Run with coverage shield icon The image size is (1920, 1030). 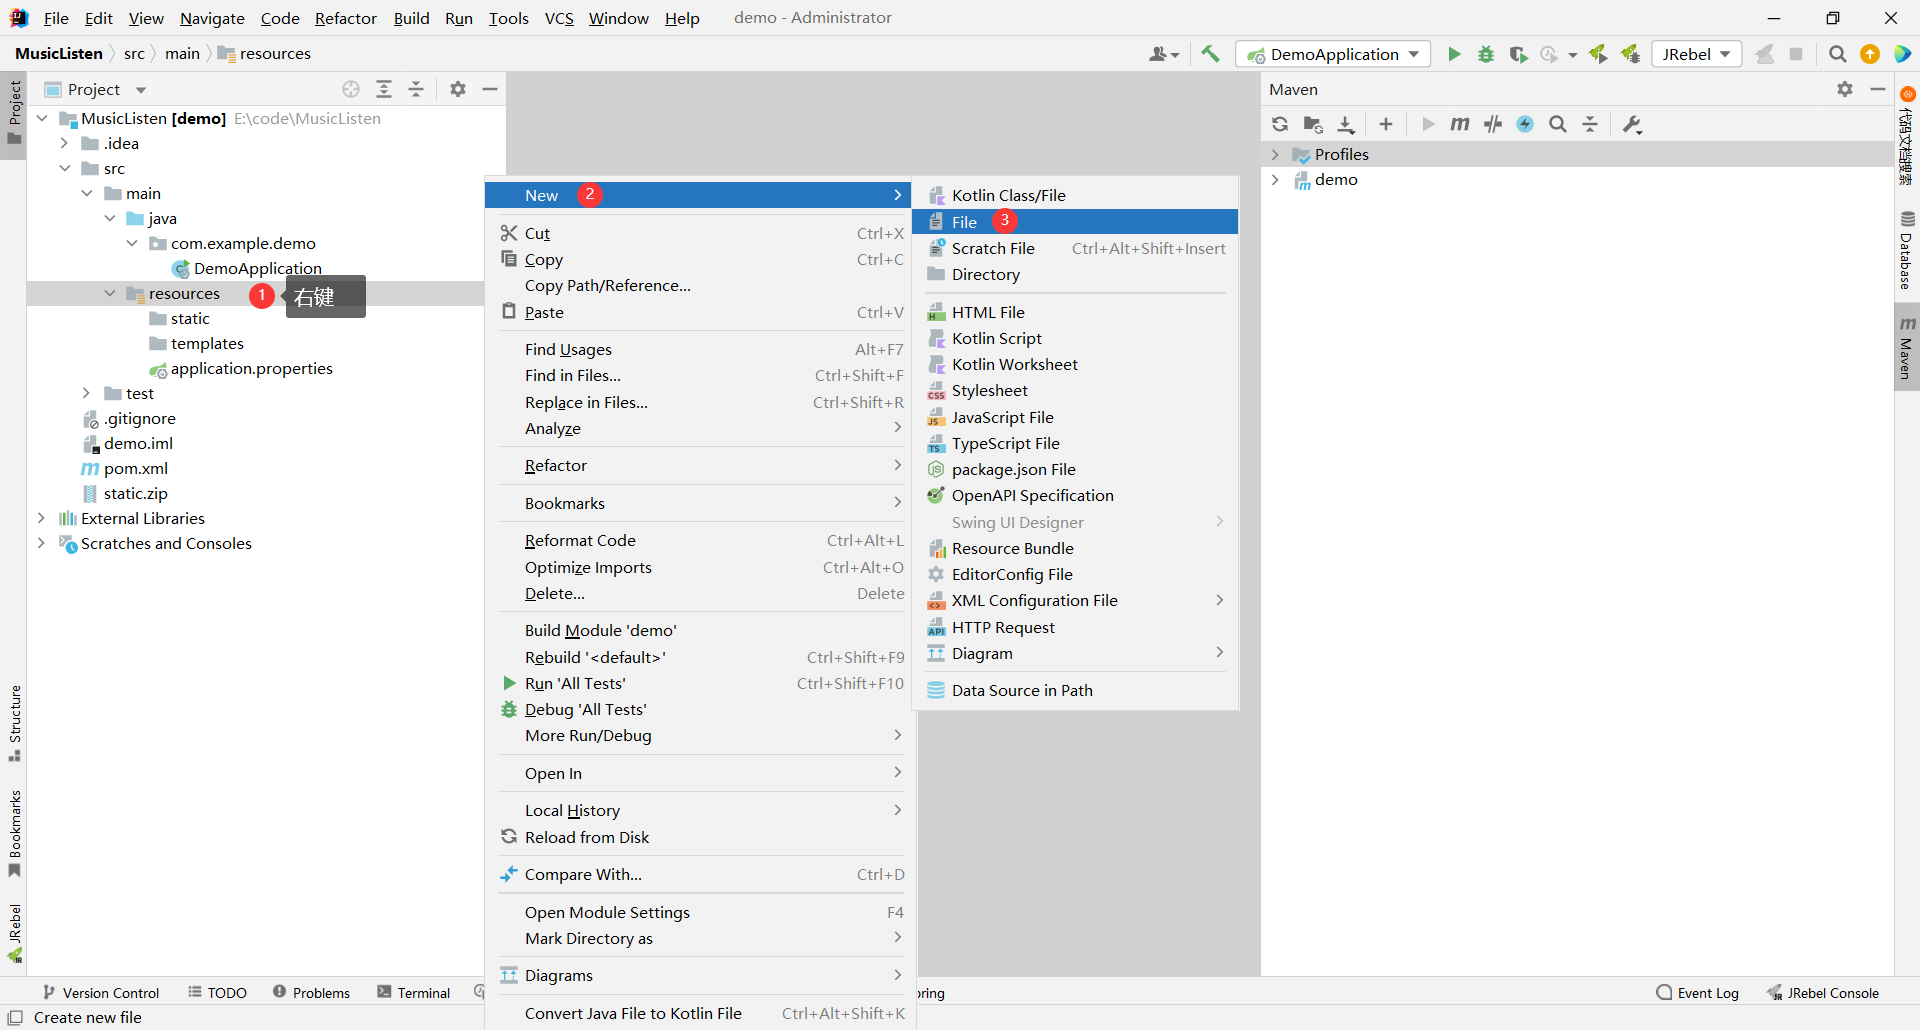1518,54
